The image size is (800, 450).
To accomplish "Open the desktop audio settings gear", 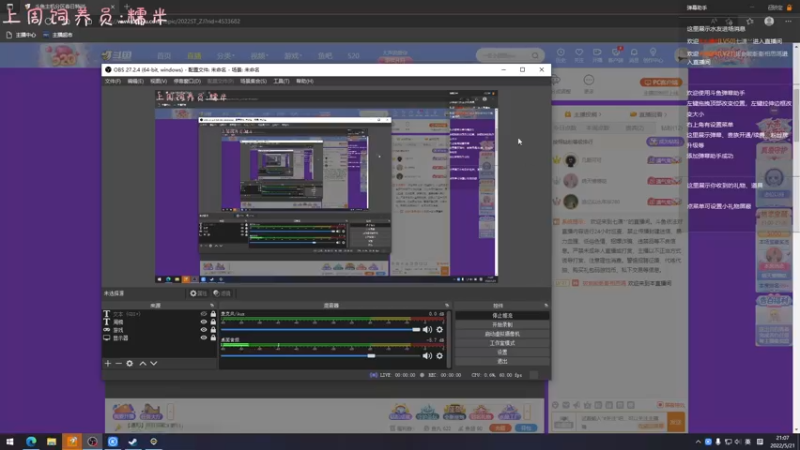I will coord(439,356).
